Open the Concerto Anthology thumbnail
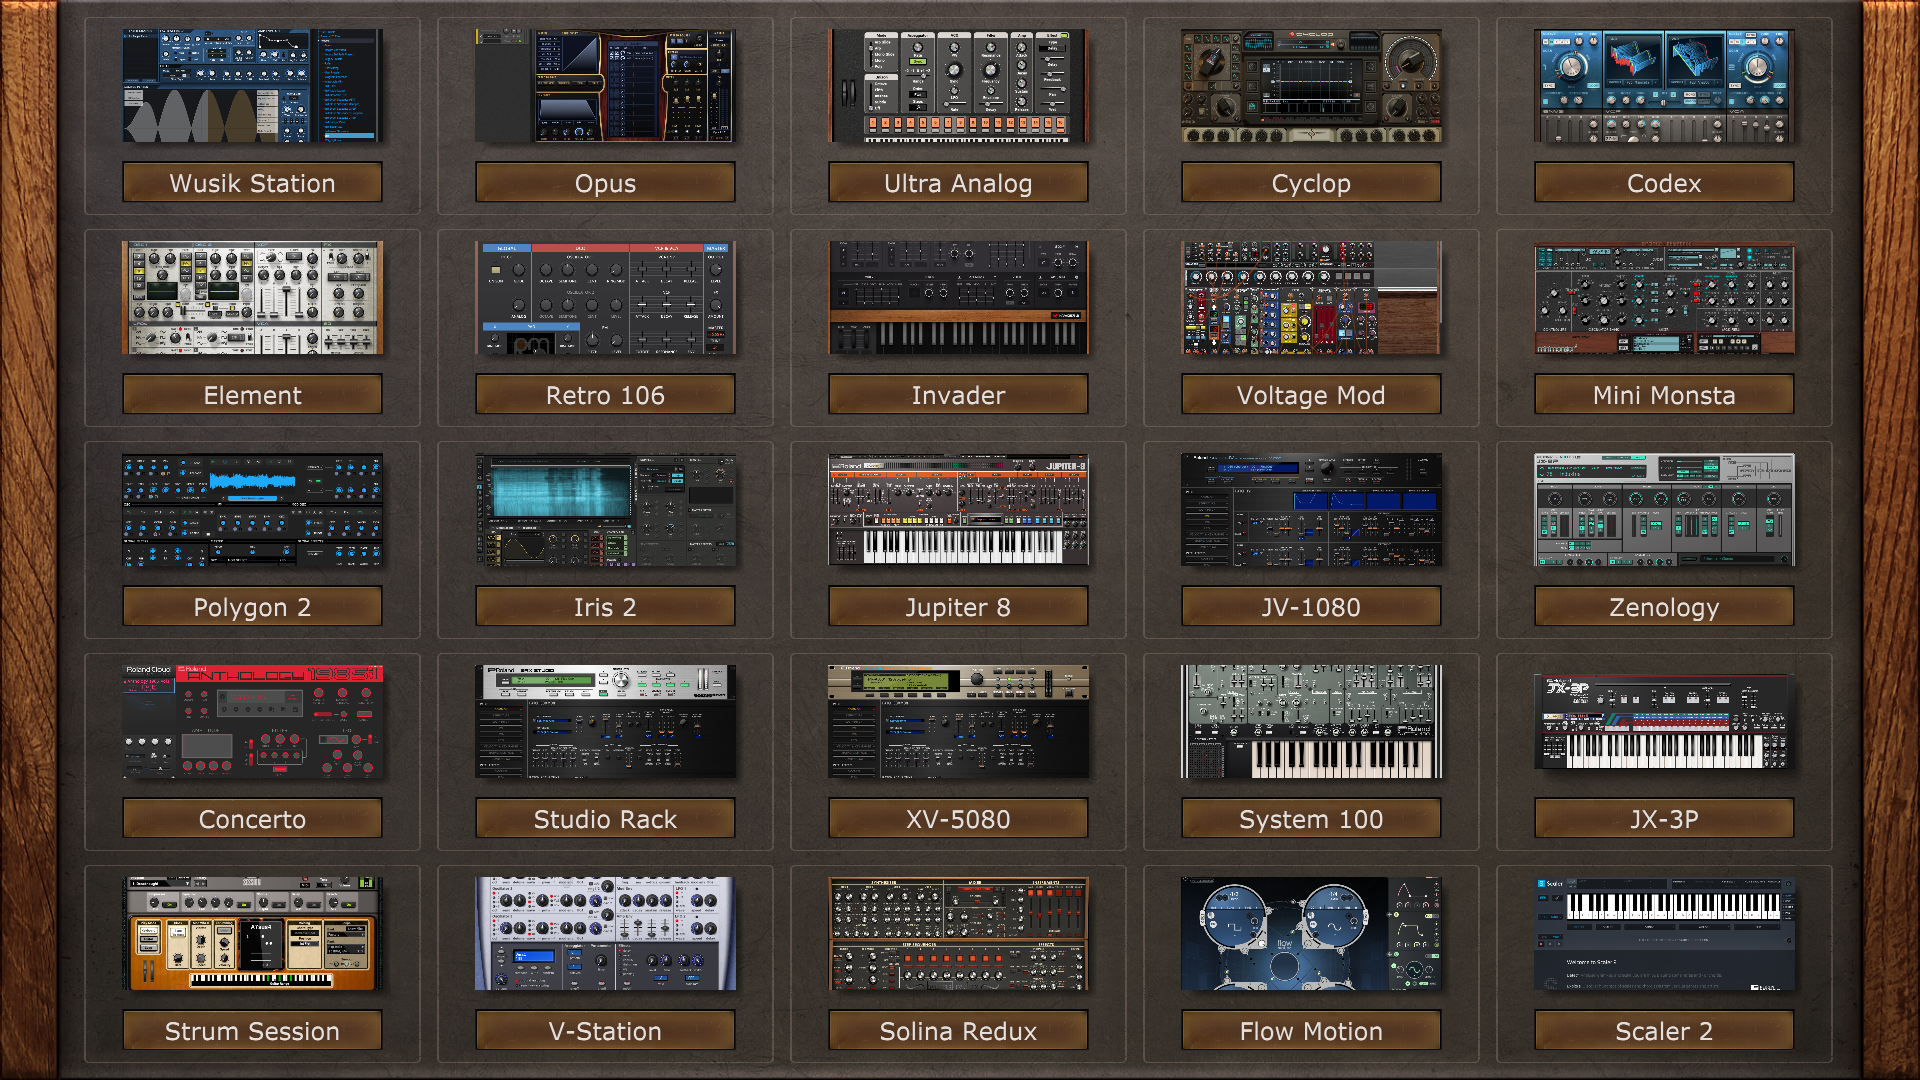 point(252,722)
